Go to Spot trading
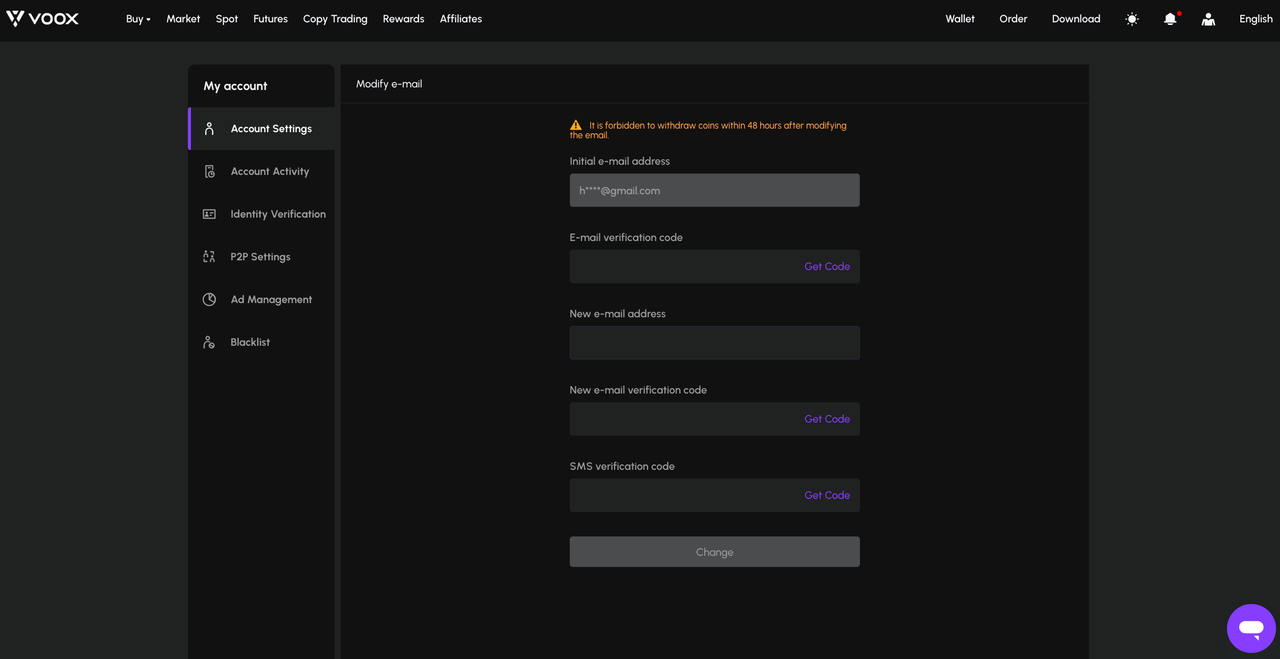 point(227,19)
